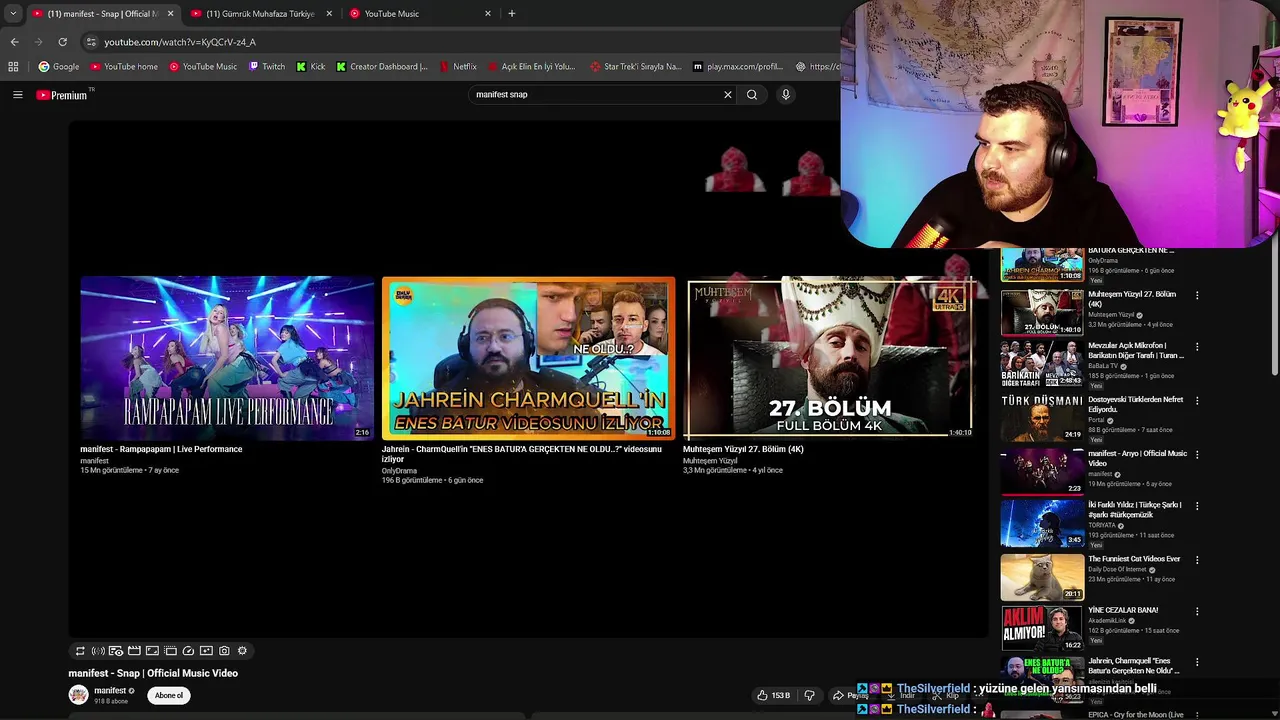Play the Muhteşem Yüzyıl 27. Bölüm end-screen video
The height and width of the screenshot is (720, 1280).
pyautogui.click(x=829, y=358)
